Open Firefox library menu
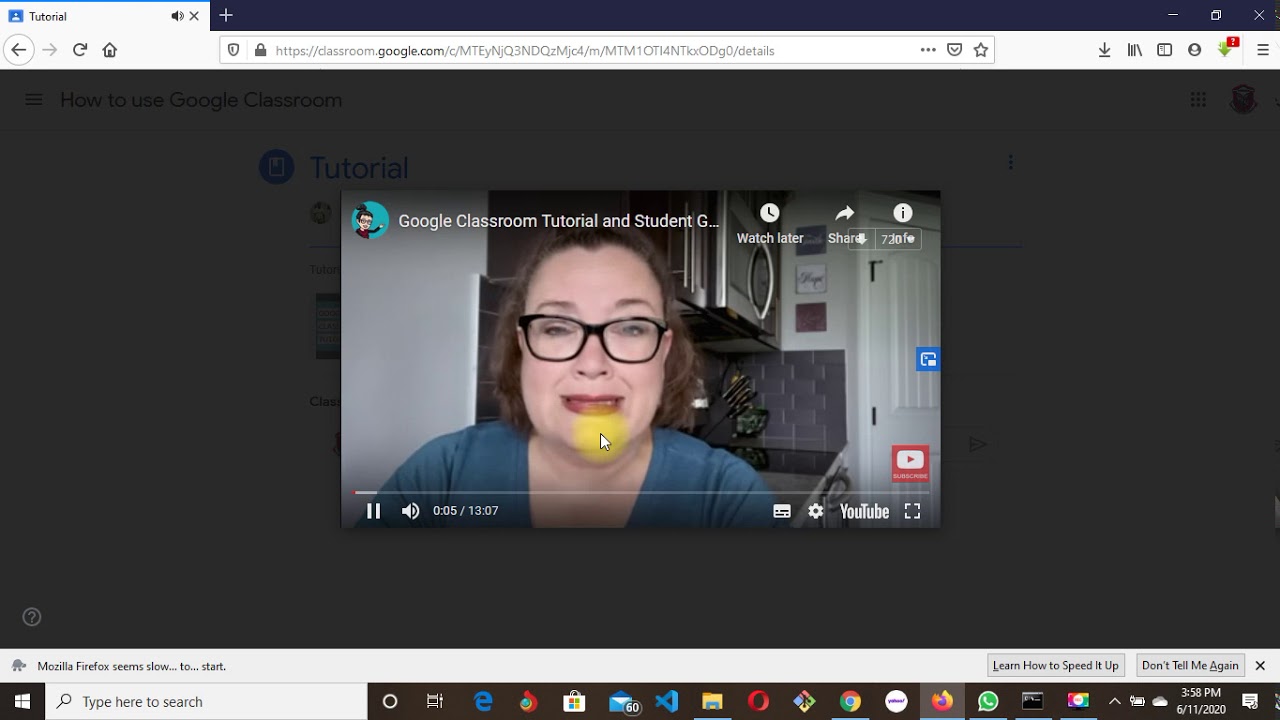Screen dimensions: 1280x720 (1135, 50)
